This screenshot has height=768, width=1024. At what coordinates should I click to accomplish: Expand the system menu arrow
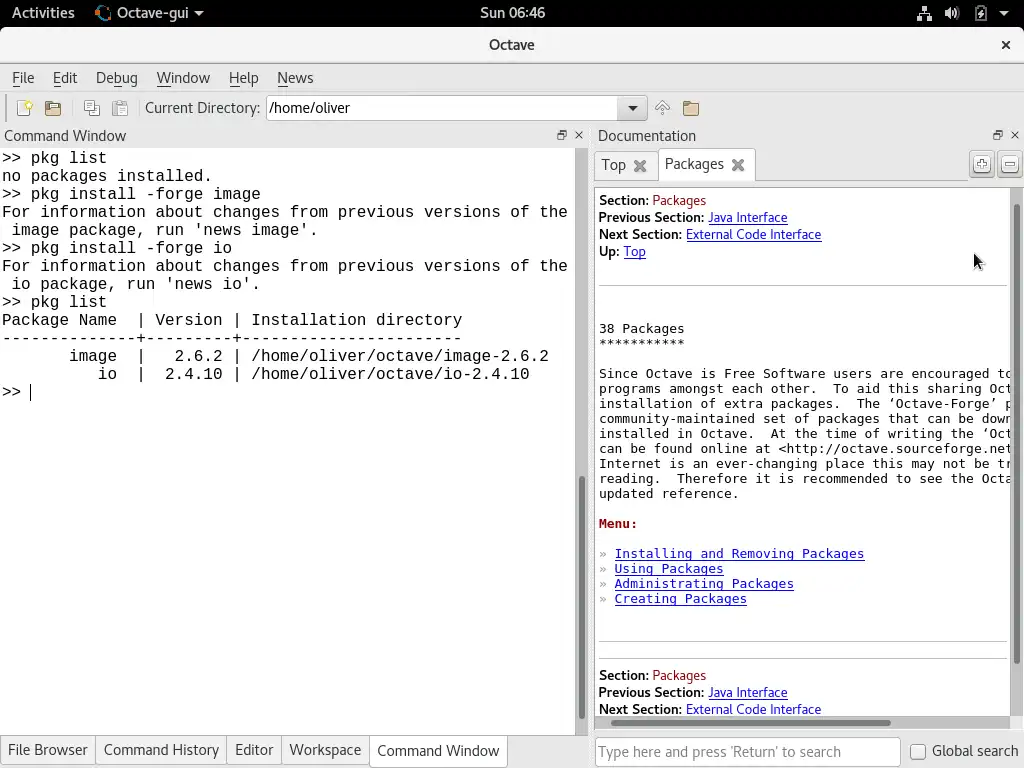tap(1004, 13)
